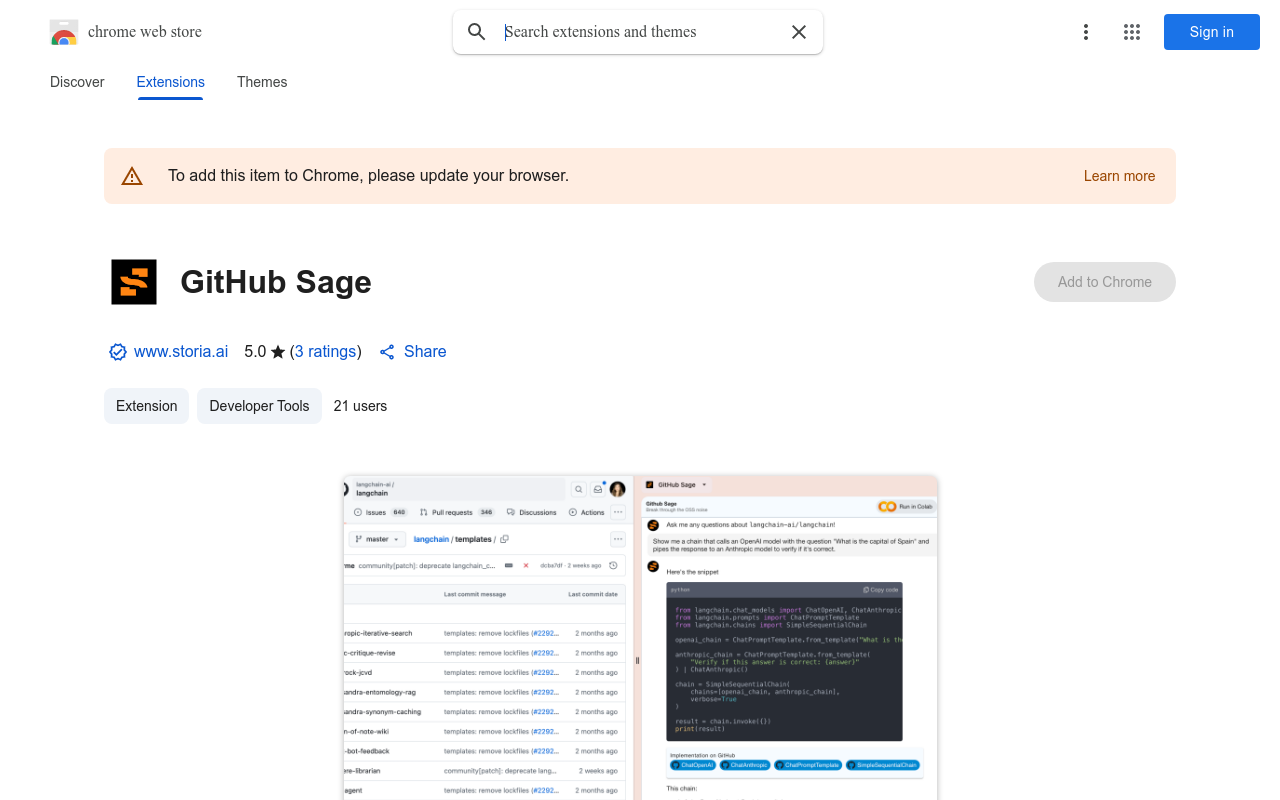Open the Learn more link
This screenshot has height=800, width=1280.
click(x=1119, y=176)
